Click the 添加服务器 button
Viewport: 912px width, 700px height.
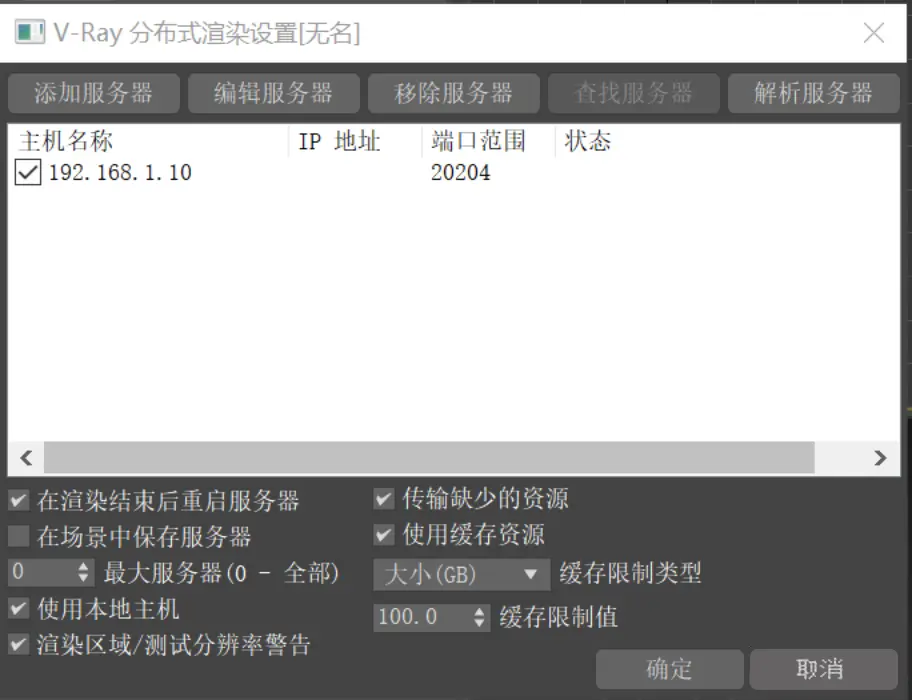click(x=94, y=93)
